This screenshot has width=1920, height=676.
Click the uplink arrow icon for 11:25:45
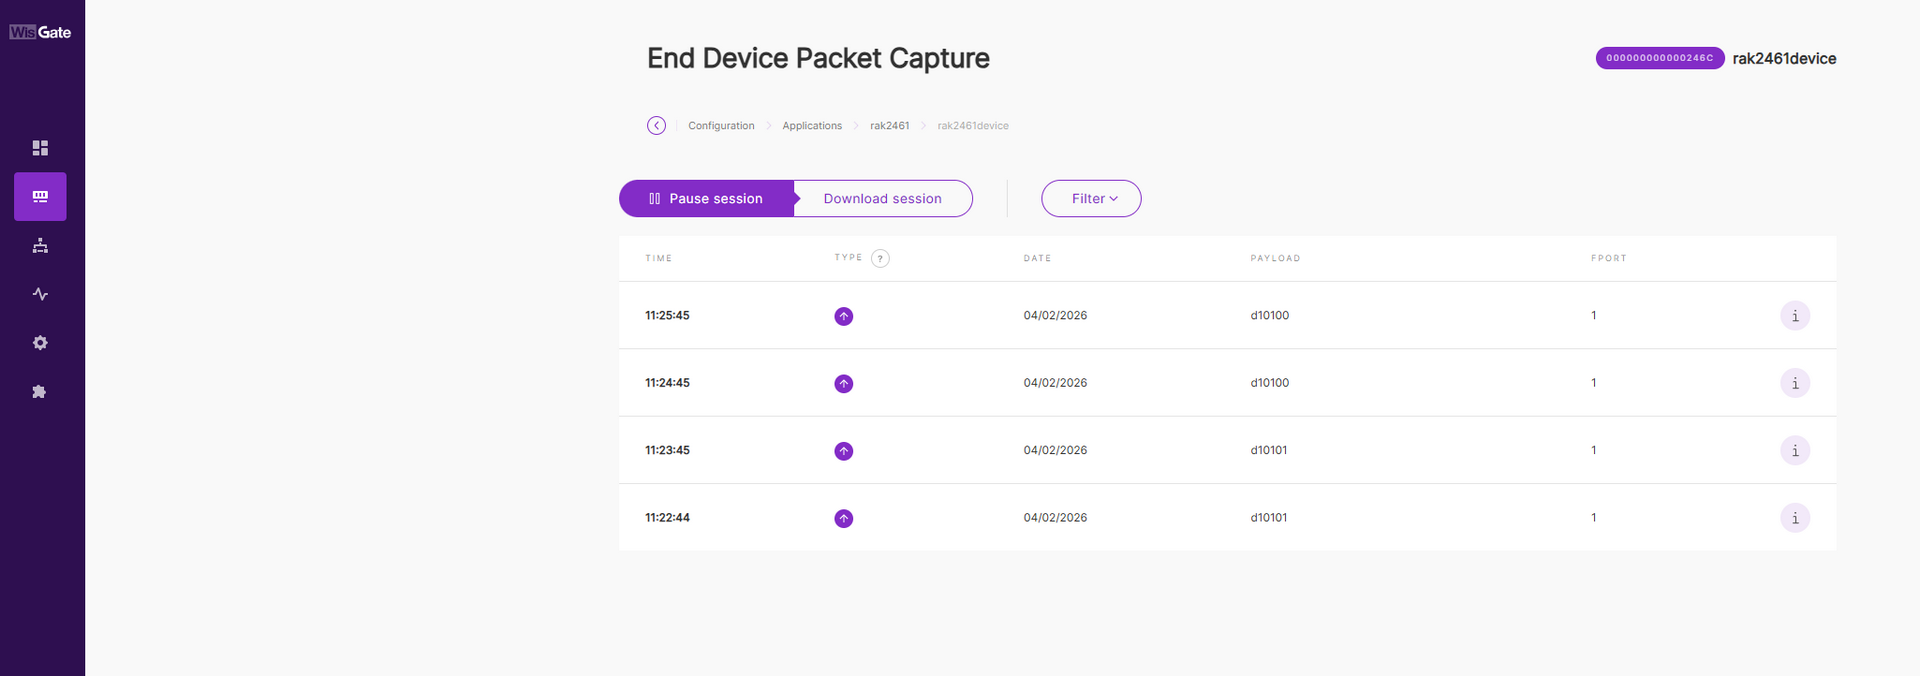pos(844,316)
